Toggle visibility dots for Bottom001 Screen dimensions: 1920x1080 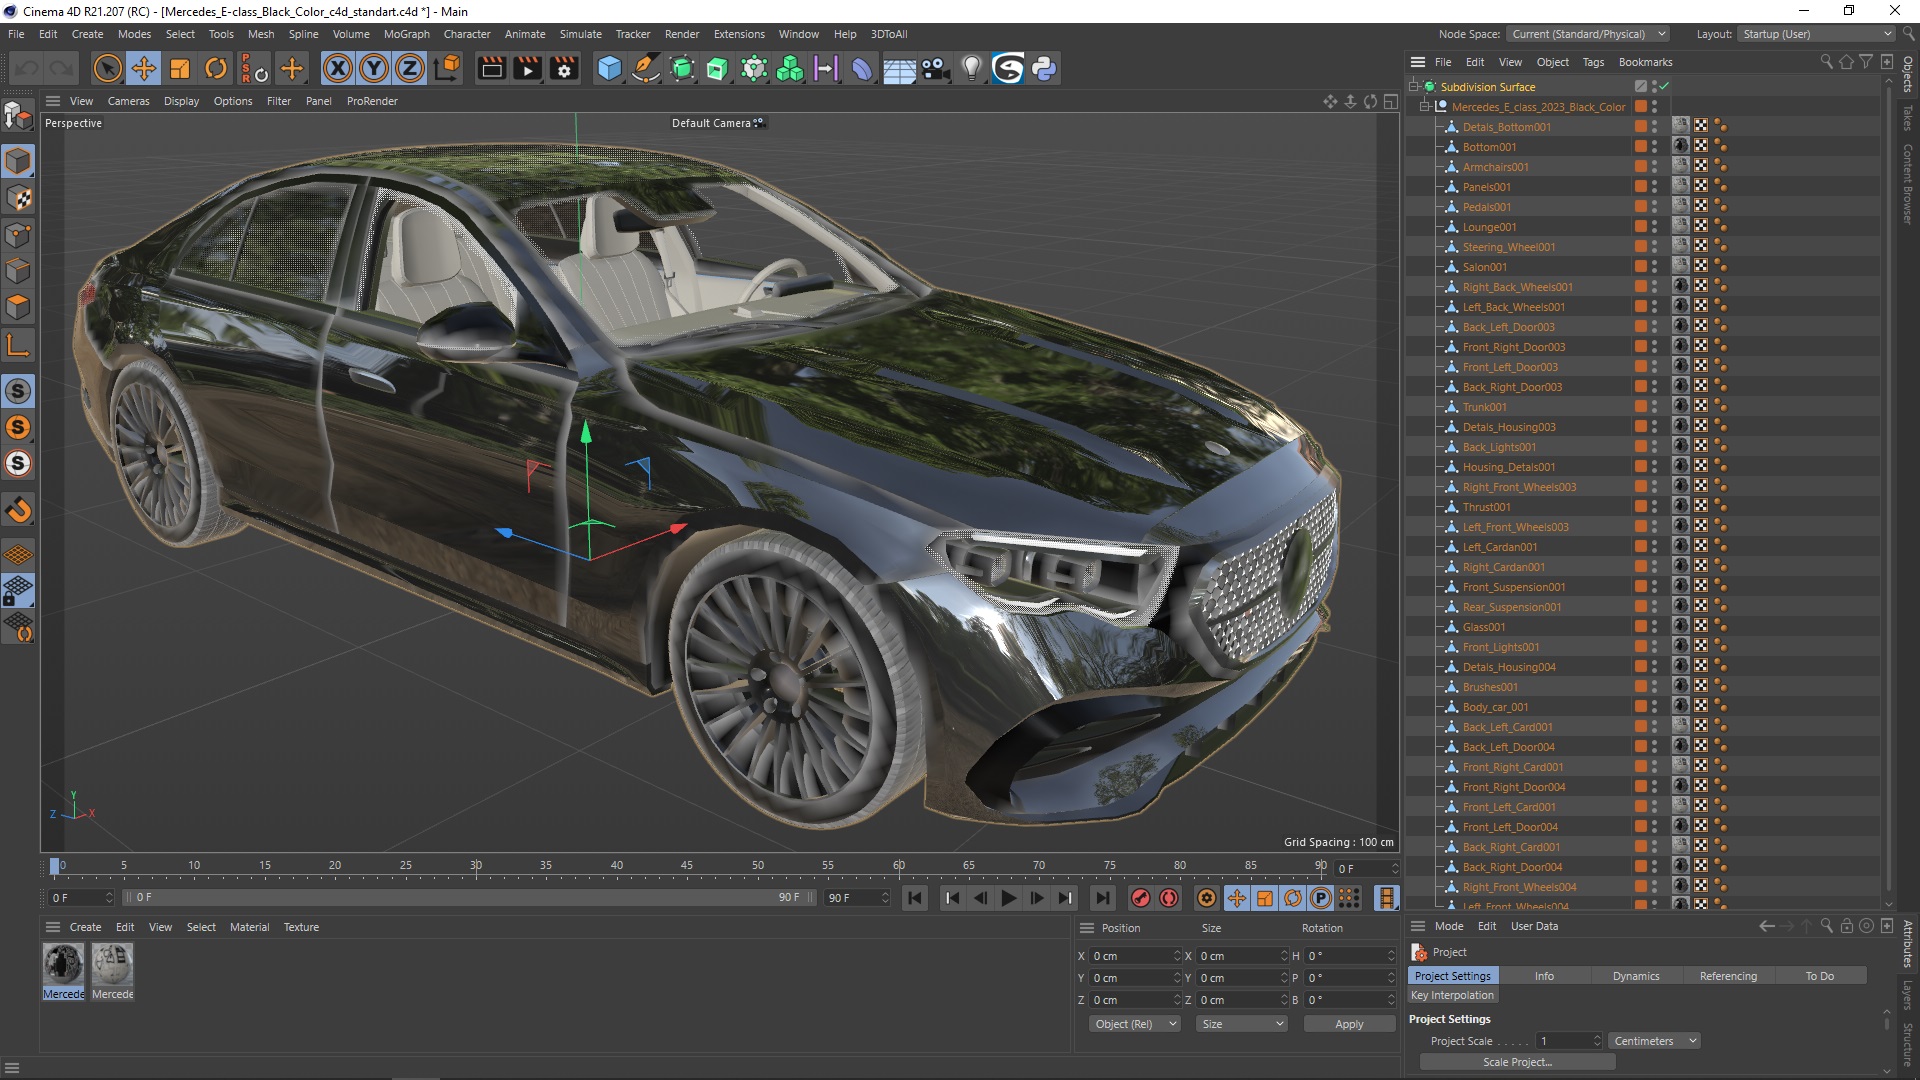click(1654, 147)
